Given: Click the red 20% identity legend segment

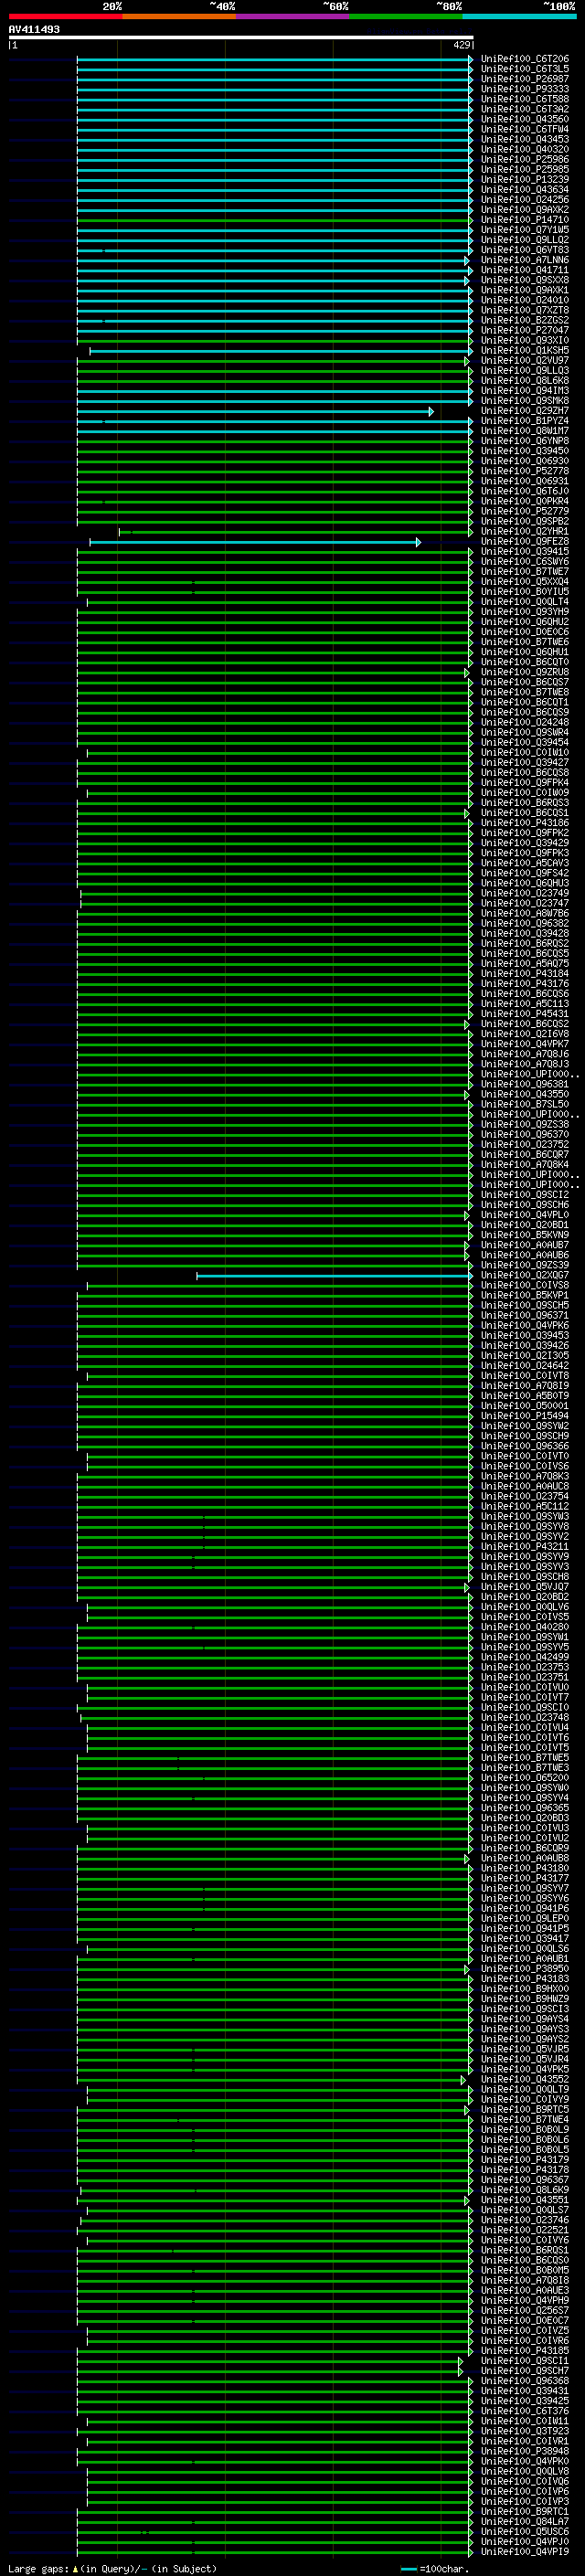Looking at the screenshot, I should 65,16.
